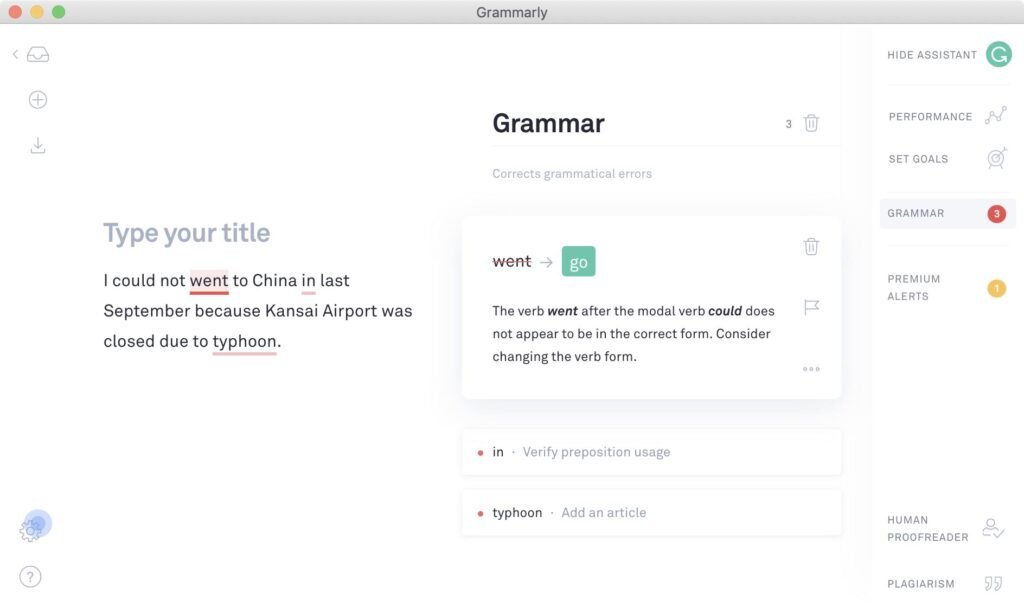Dismiss all Grammar alerts with header trash icon
The height and width of the screenshot is (607, 1024).
811,123
